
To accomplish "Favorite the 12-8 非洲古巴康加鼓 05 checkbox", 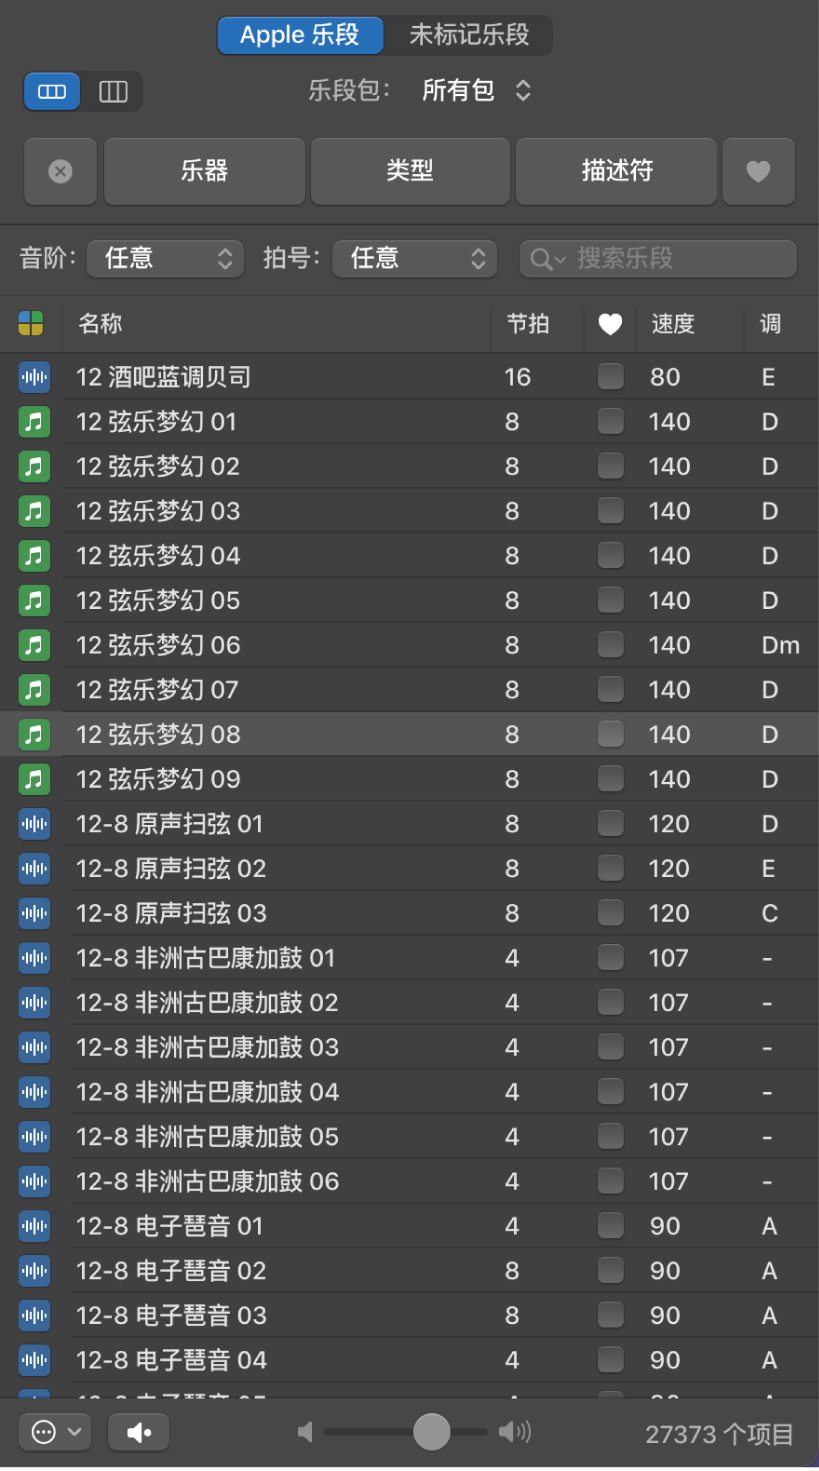I will pyautogui.click(x=610, y=1136).
